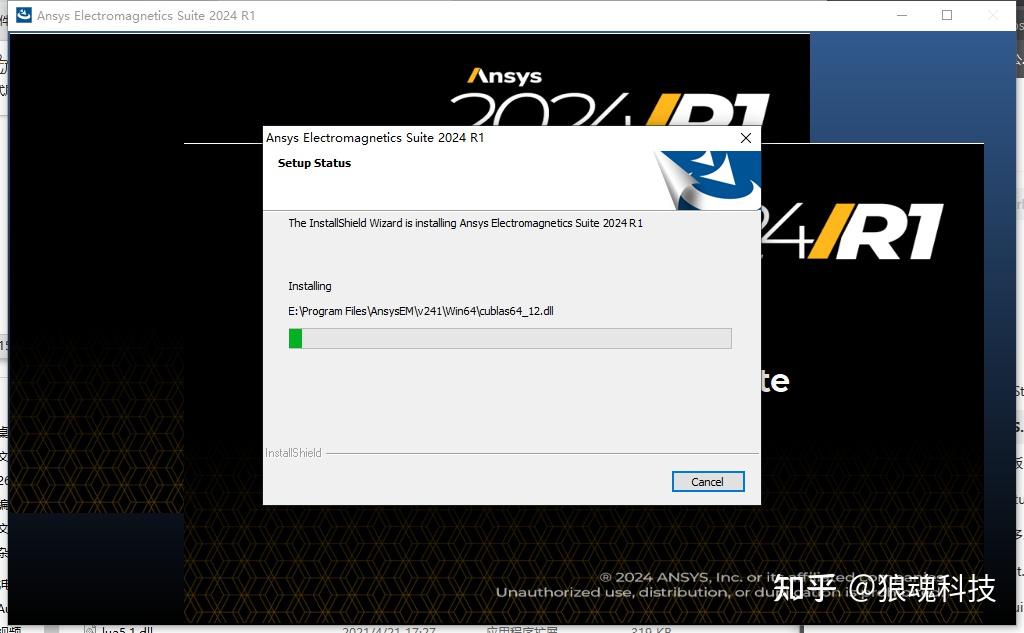Click the Ansys Electromagnetics Suite 2024 R1 title text
The width and height of the screenshot is (1024, 633).
click(376, 138)
